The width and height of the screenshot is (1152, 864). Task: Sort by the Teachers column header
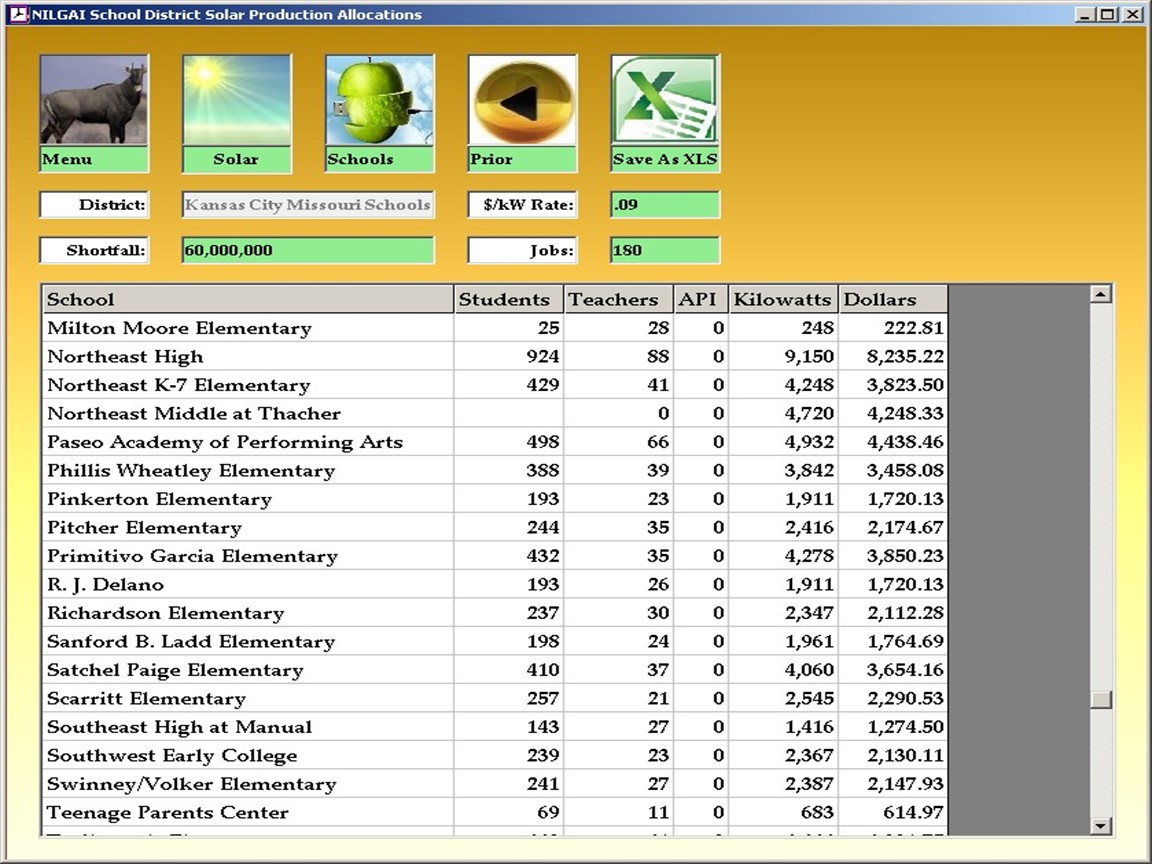click(618, 299)
